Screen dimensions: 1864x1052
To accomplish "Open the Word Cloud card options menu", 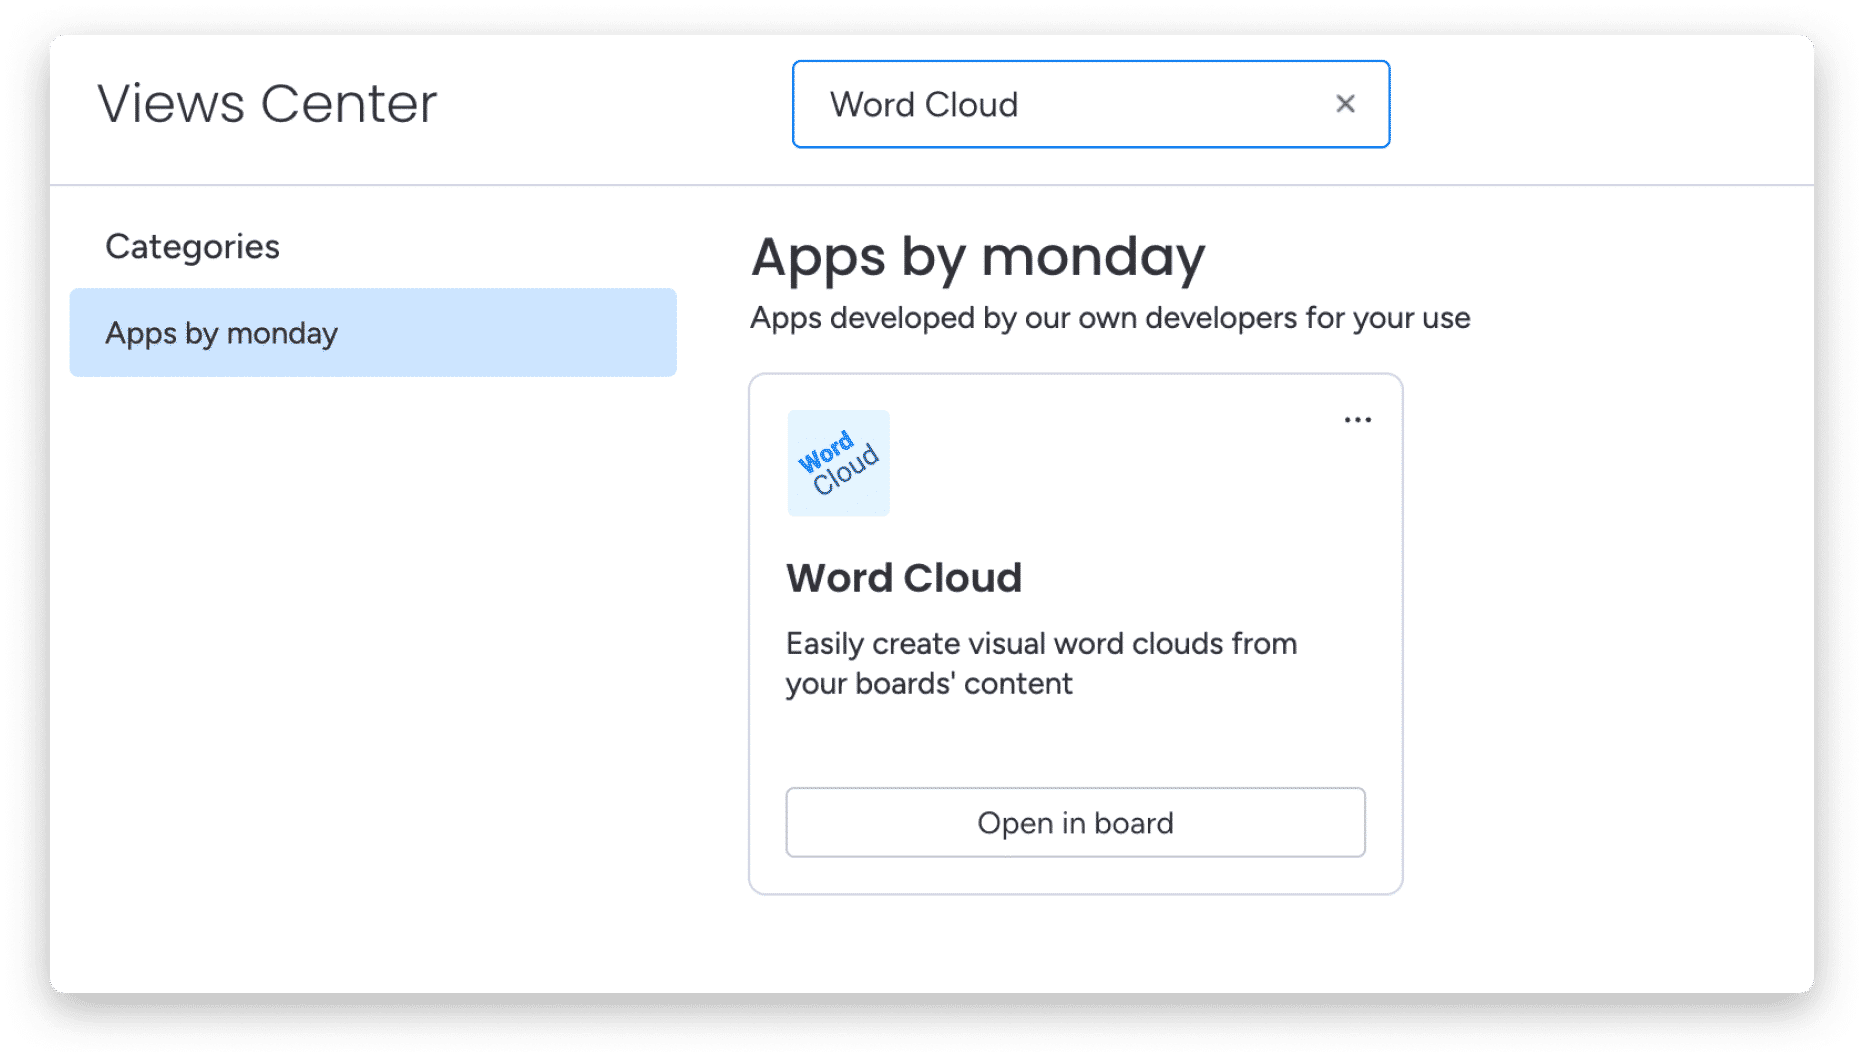I will coord(1357,420).
